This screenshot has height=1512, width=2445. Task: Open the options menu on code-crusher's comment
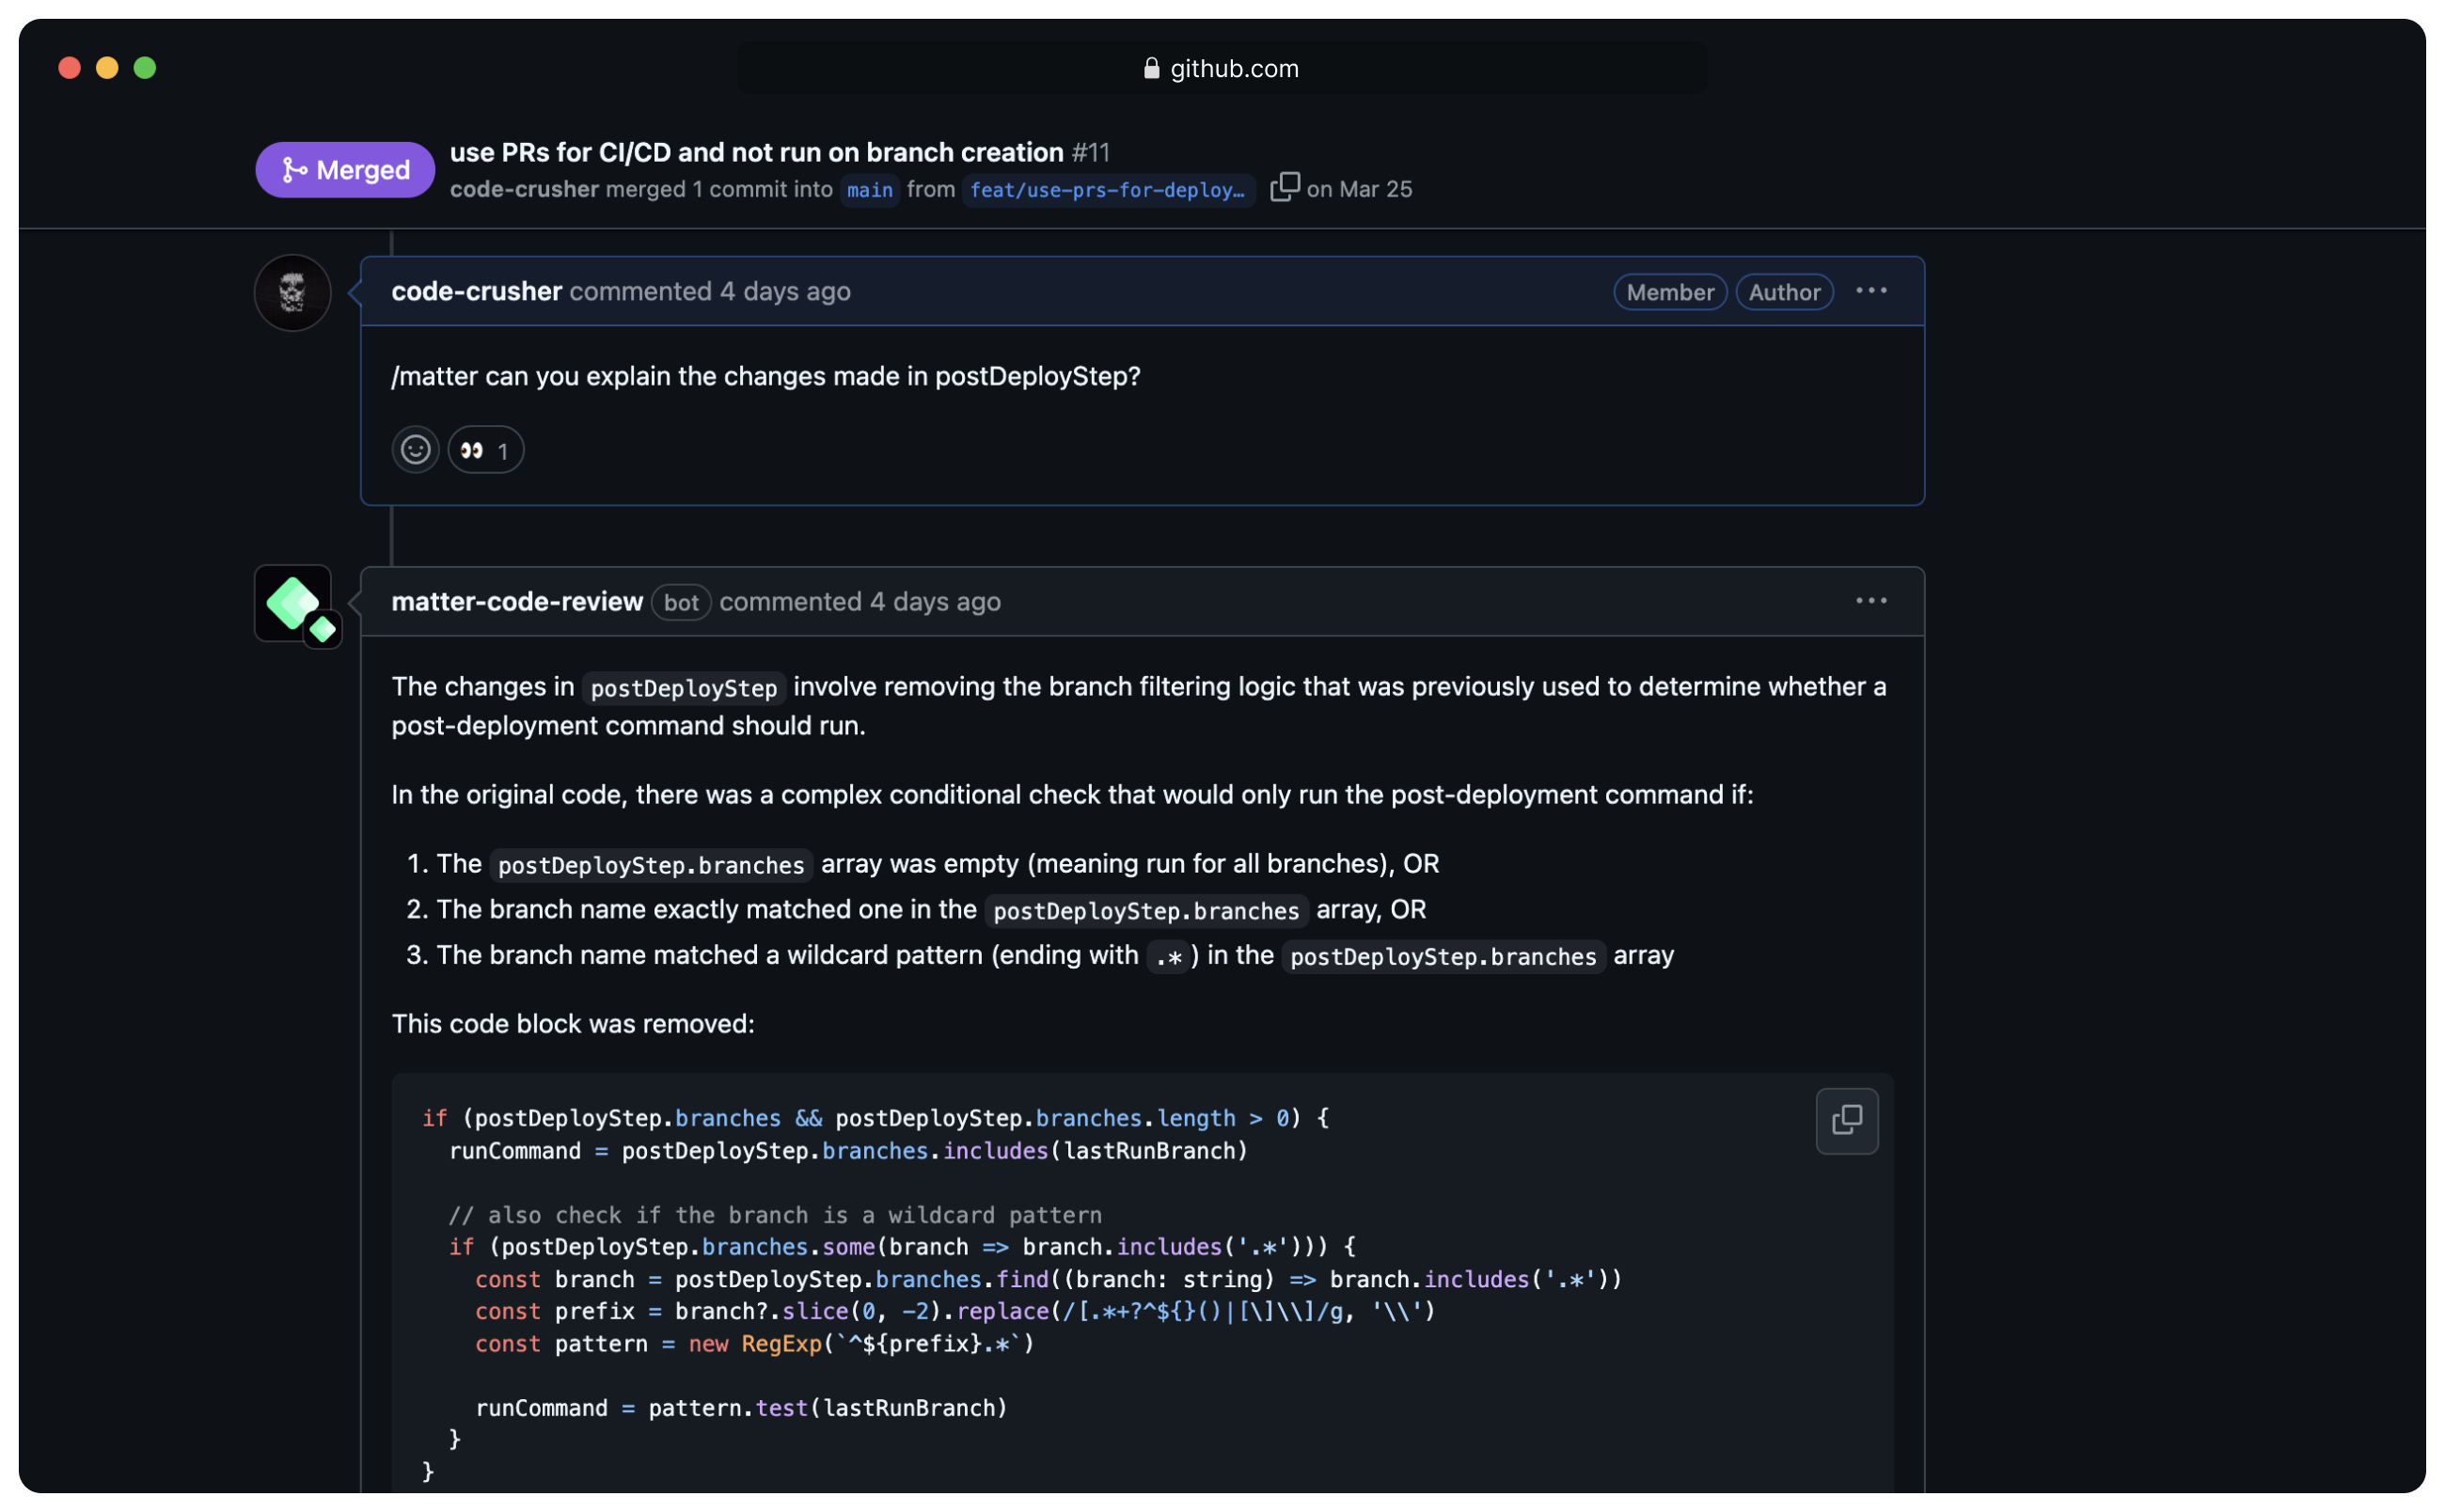click(x=1870, y=291)
